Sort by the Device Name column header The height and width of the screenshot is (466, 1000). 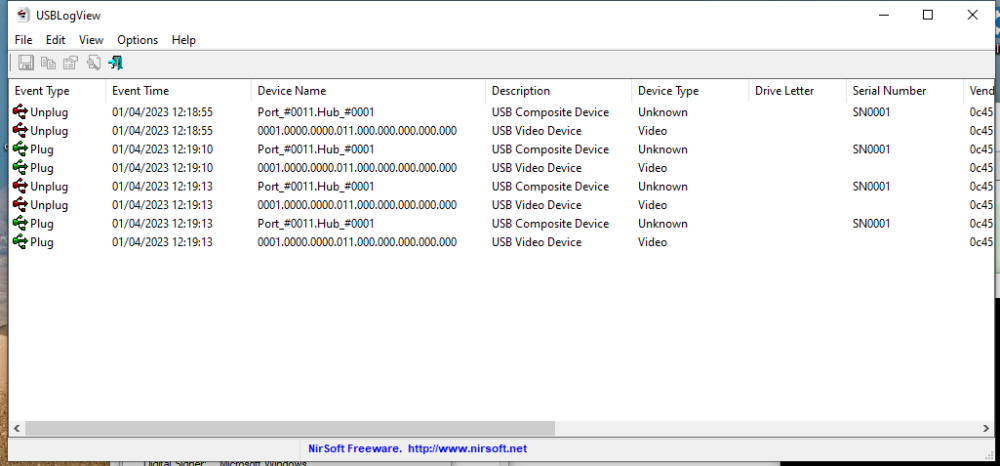click(291, 91)
